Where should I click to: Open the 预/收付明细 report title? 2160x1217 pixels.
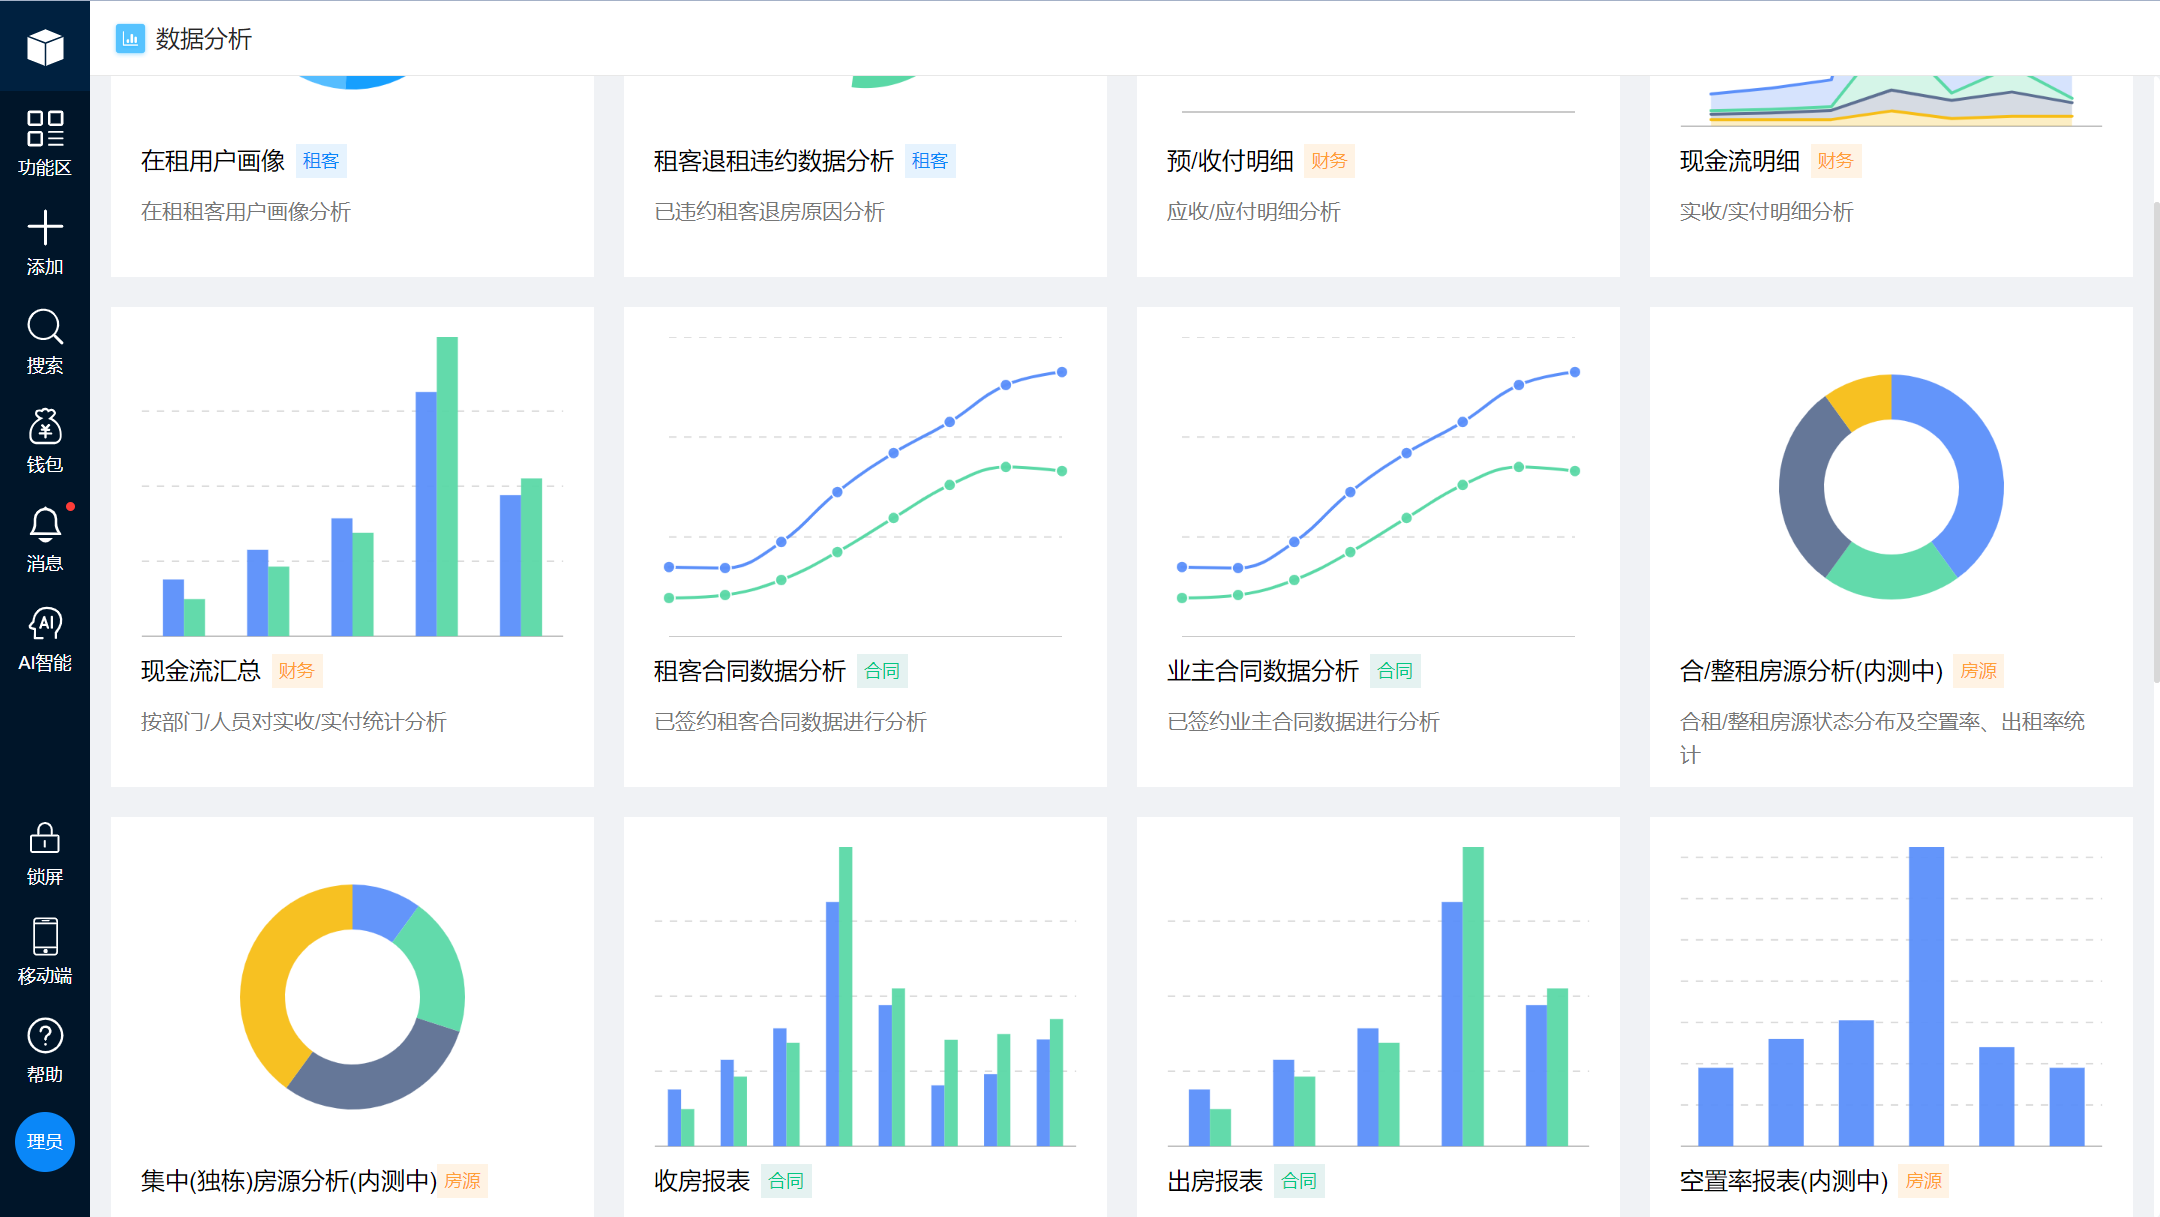tap(1230, 161)
